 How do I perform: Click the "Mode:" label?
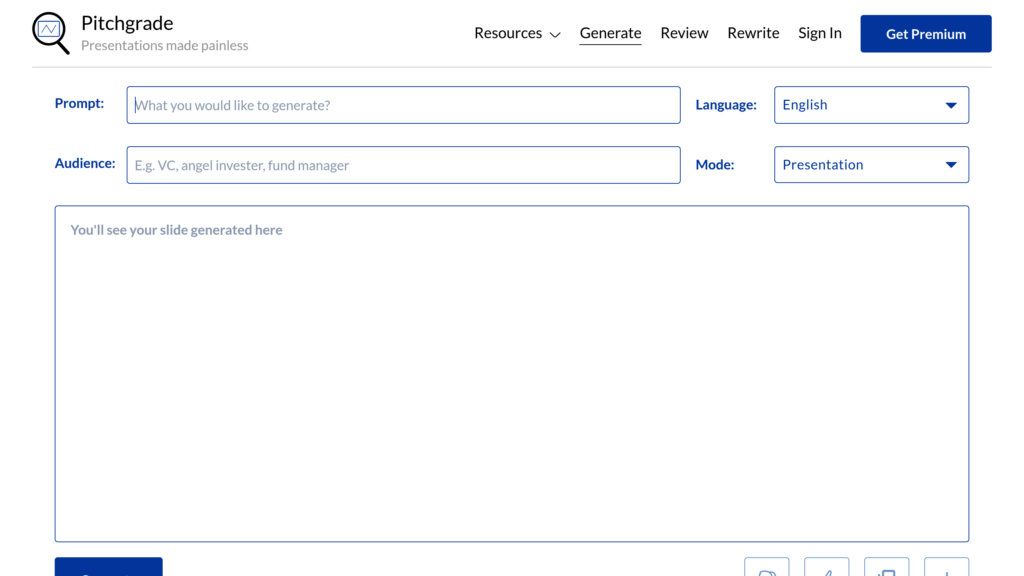[714, 165]
